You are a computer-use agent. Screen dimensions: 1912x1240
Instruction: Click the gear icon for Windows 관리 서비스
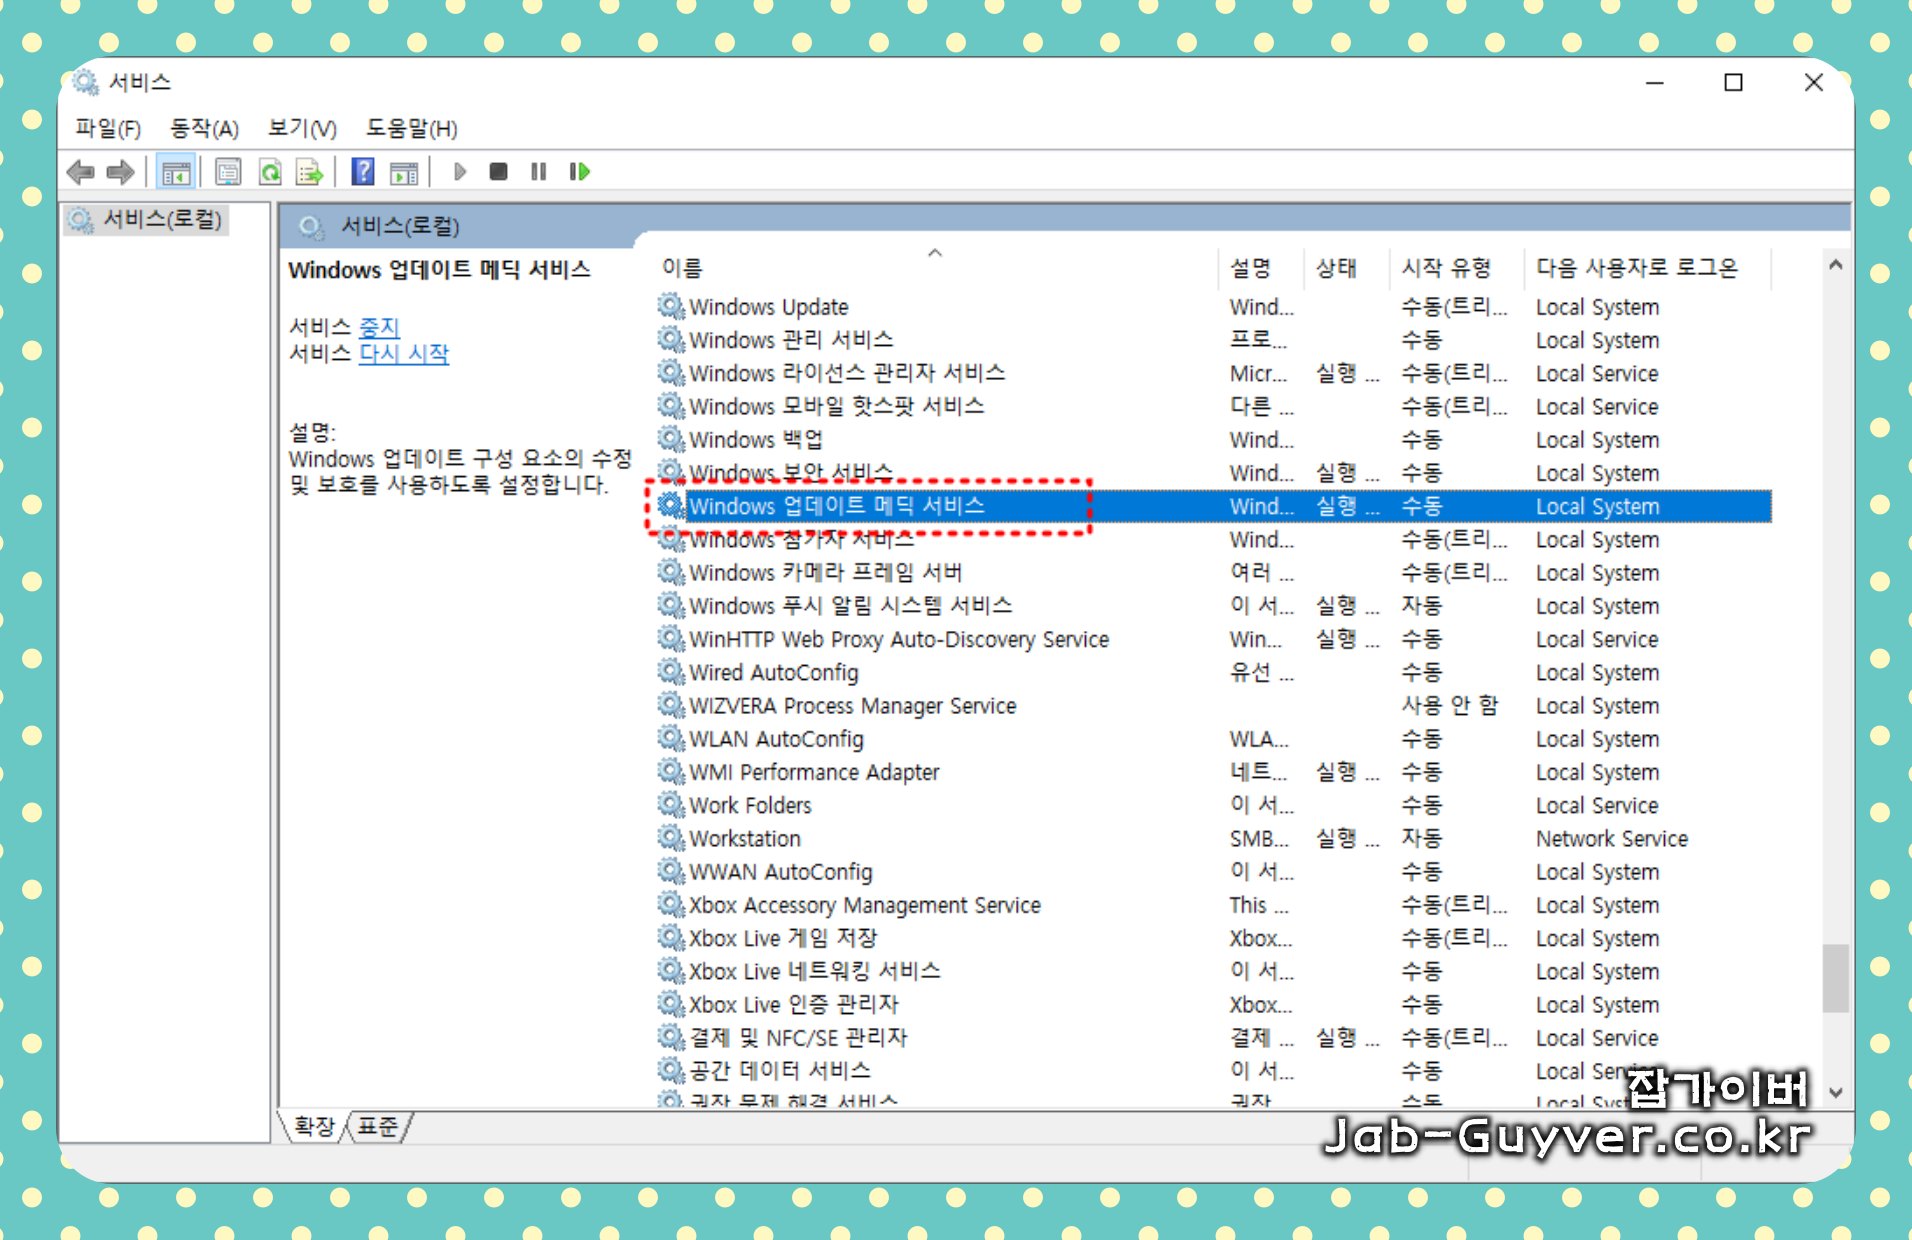click(x=671, y=339)
